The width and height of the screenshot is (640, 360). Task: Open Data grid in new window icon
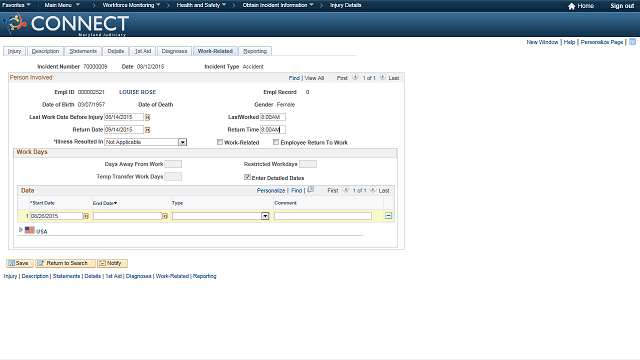click(311, 190)
